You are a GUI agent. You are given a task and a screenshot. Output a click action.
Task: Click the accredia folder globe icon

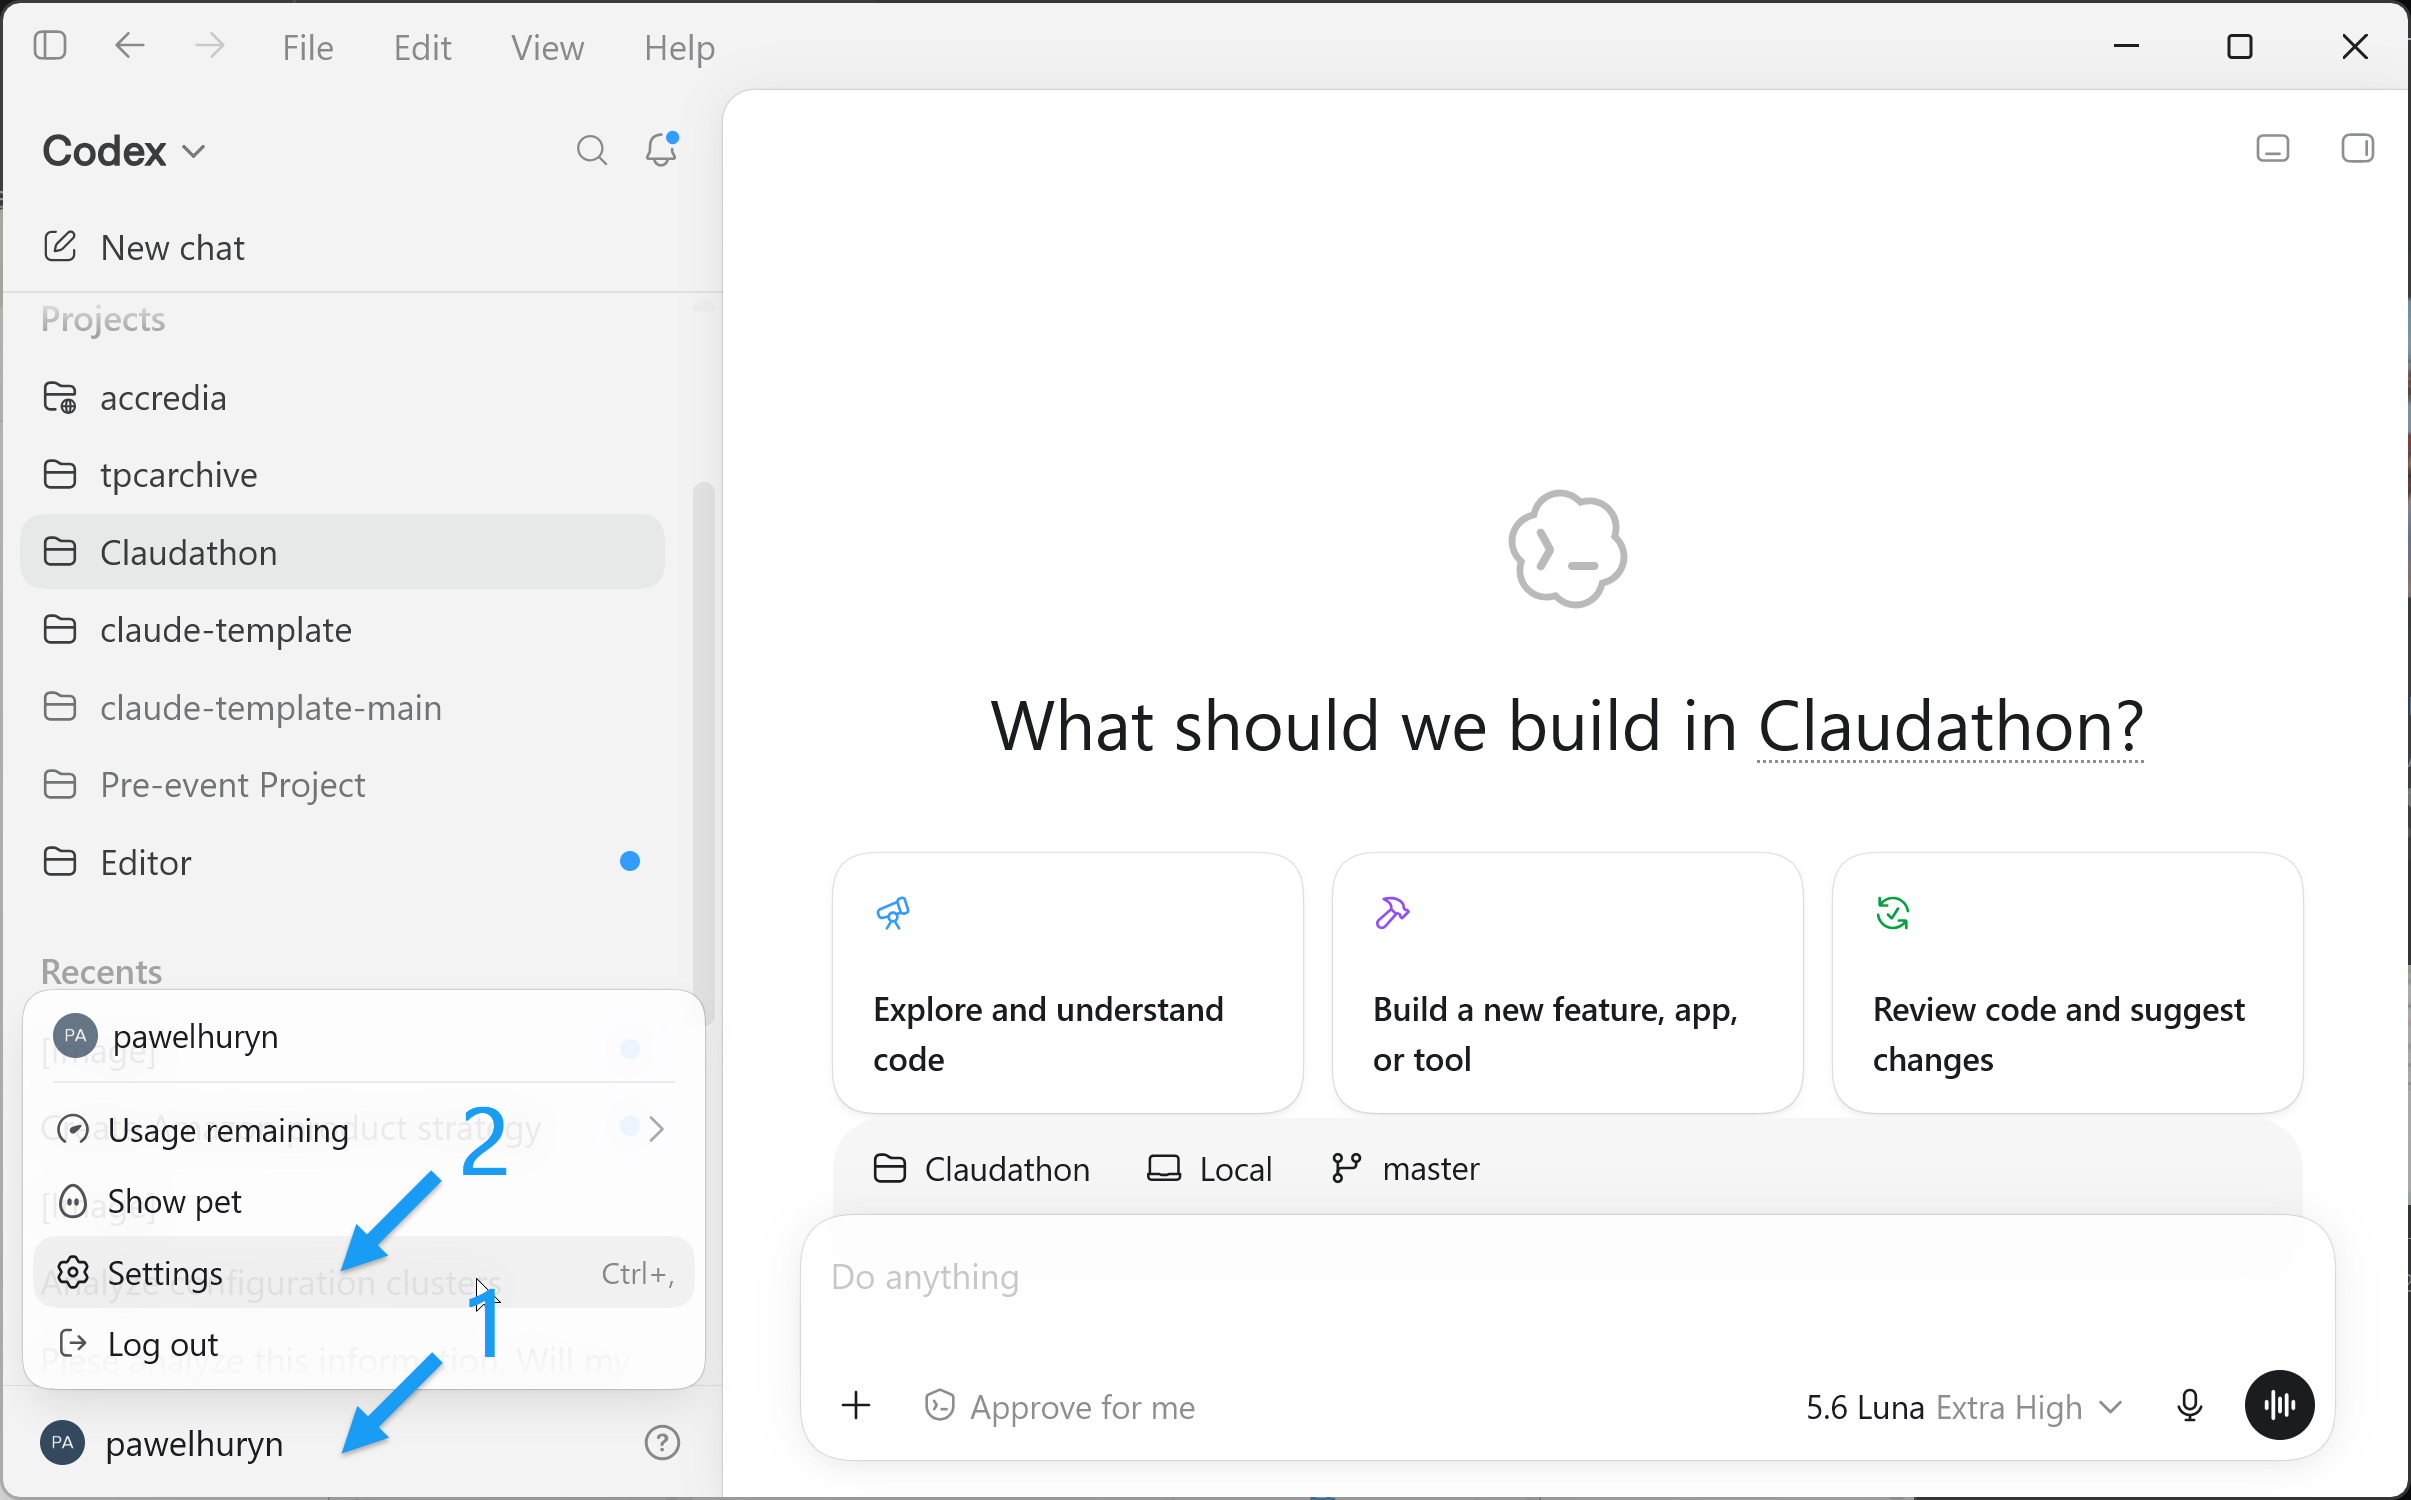[60, 398]
